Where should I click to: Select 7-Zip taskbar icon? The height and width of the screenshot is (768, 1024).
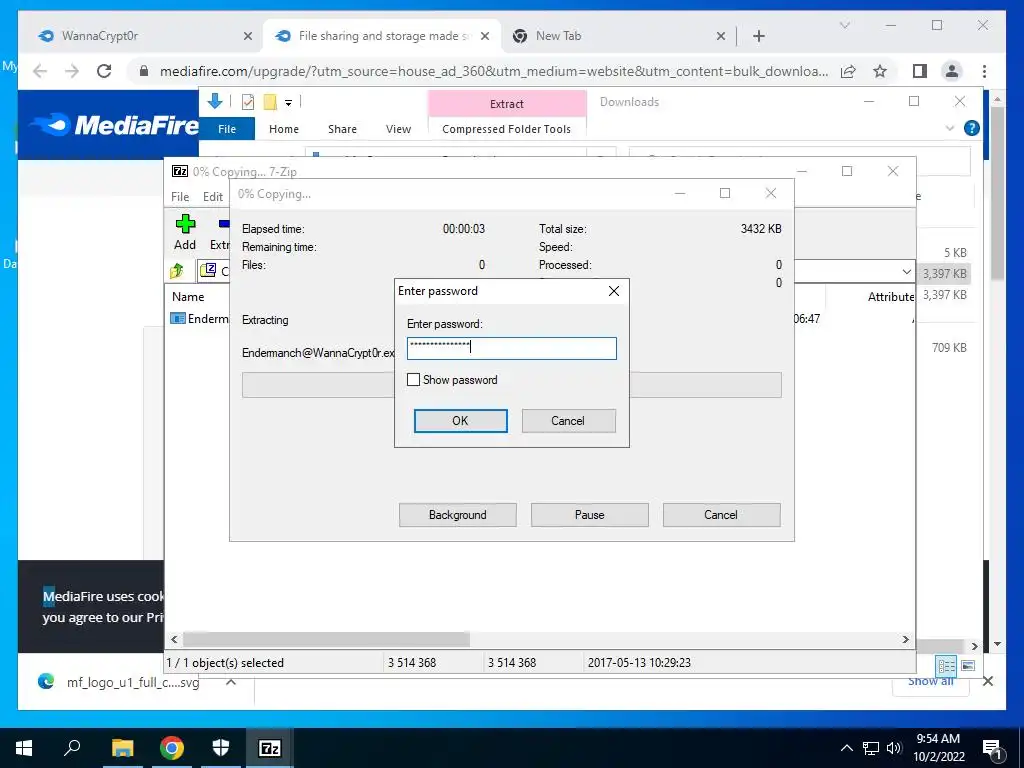(x=270, y=748)
